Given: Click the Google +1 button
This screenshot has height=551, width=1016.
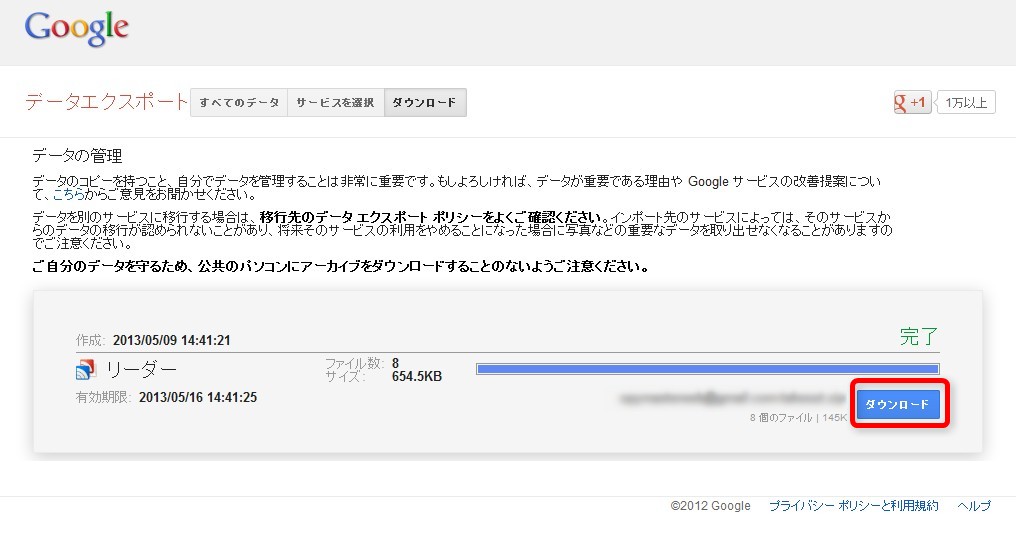Looking at the screenshot, I should (912, 102).
